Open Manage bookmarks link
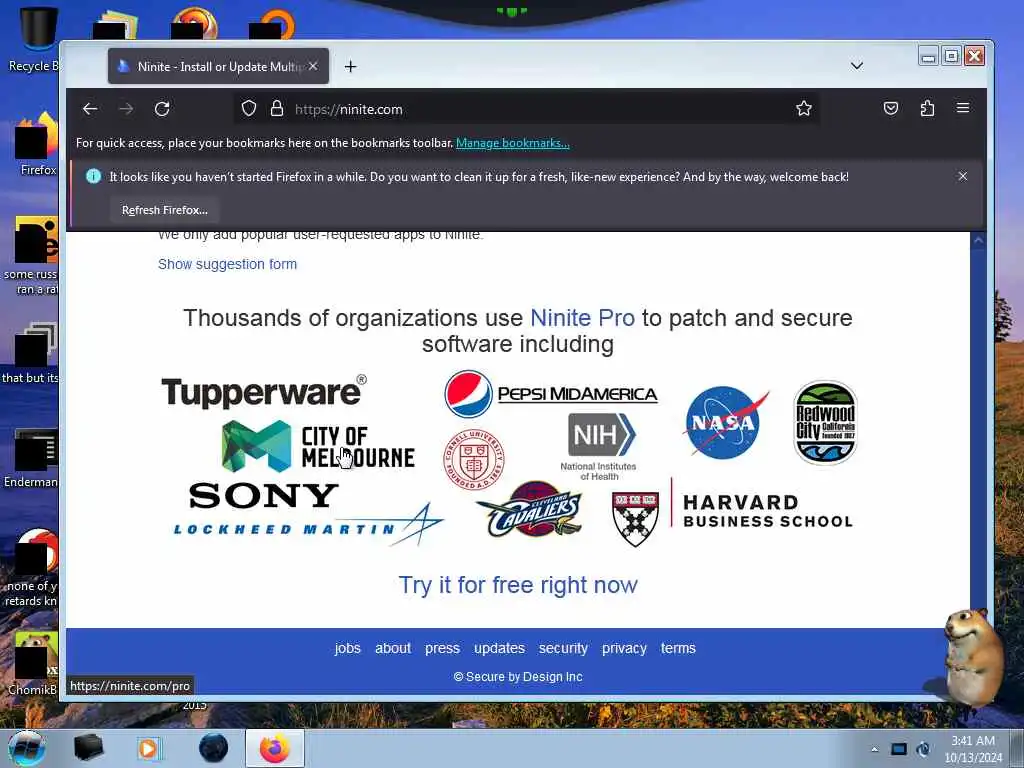This screenshot has height=768, width=1024. click(x=513, y=143)
